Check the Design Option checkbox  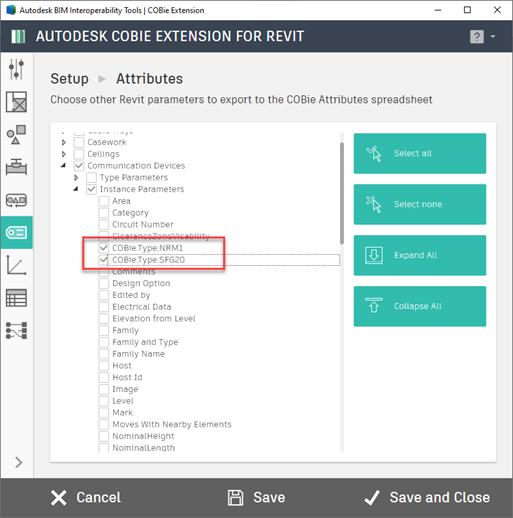[x=104, y=283]
